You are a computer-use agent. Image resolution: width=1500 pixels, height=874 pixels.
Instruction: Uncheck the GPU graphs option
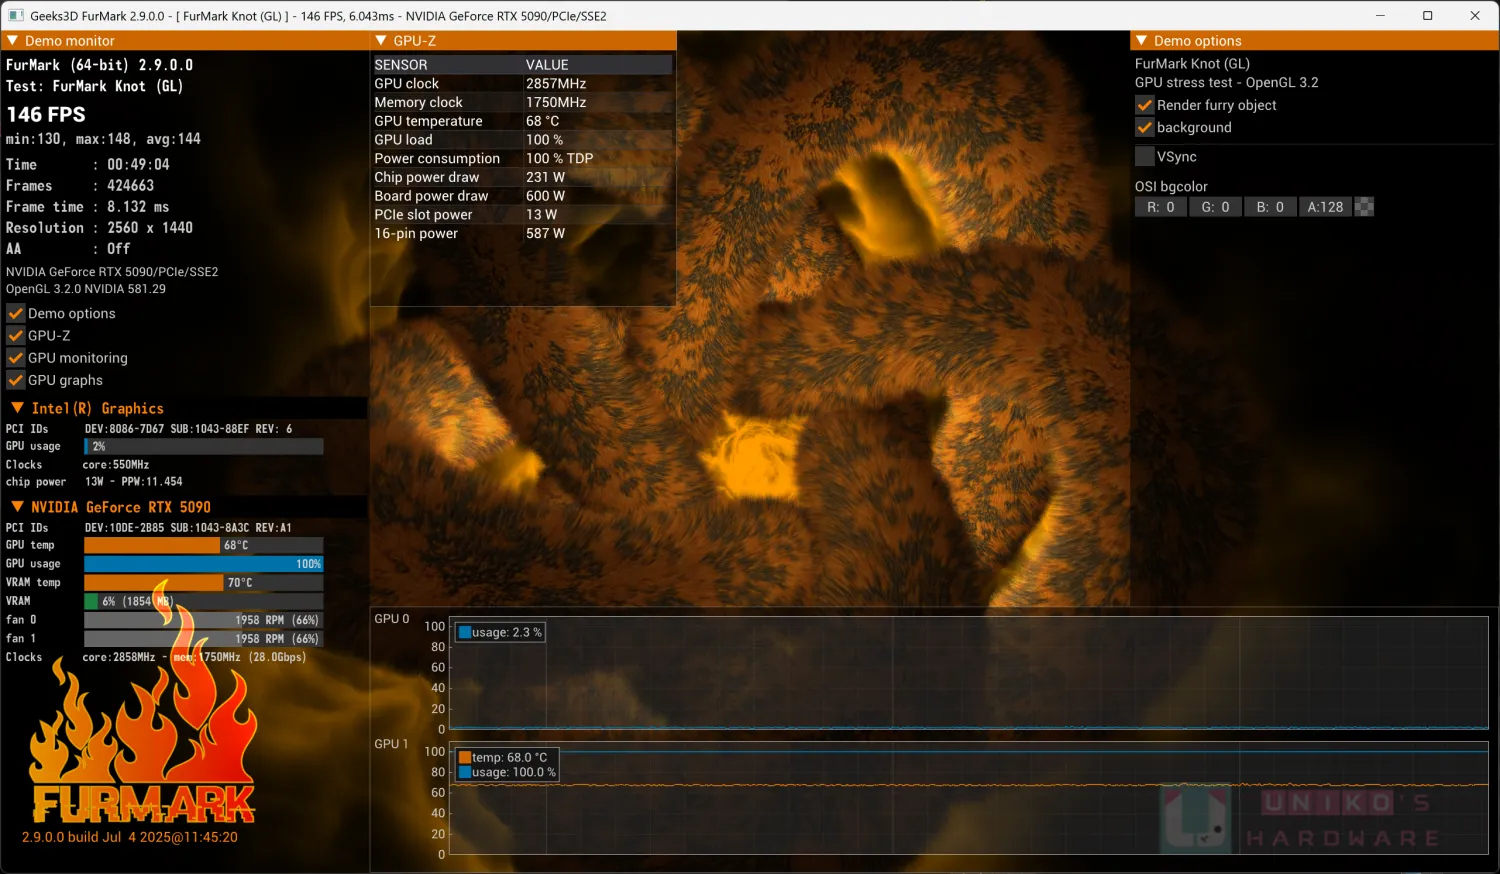click(16, 380)
